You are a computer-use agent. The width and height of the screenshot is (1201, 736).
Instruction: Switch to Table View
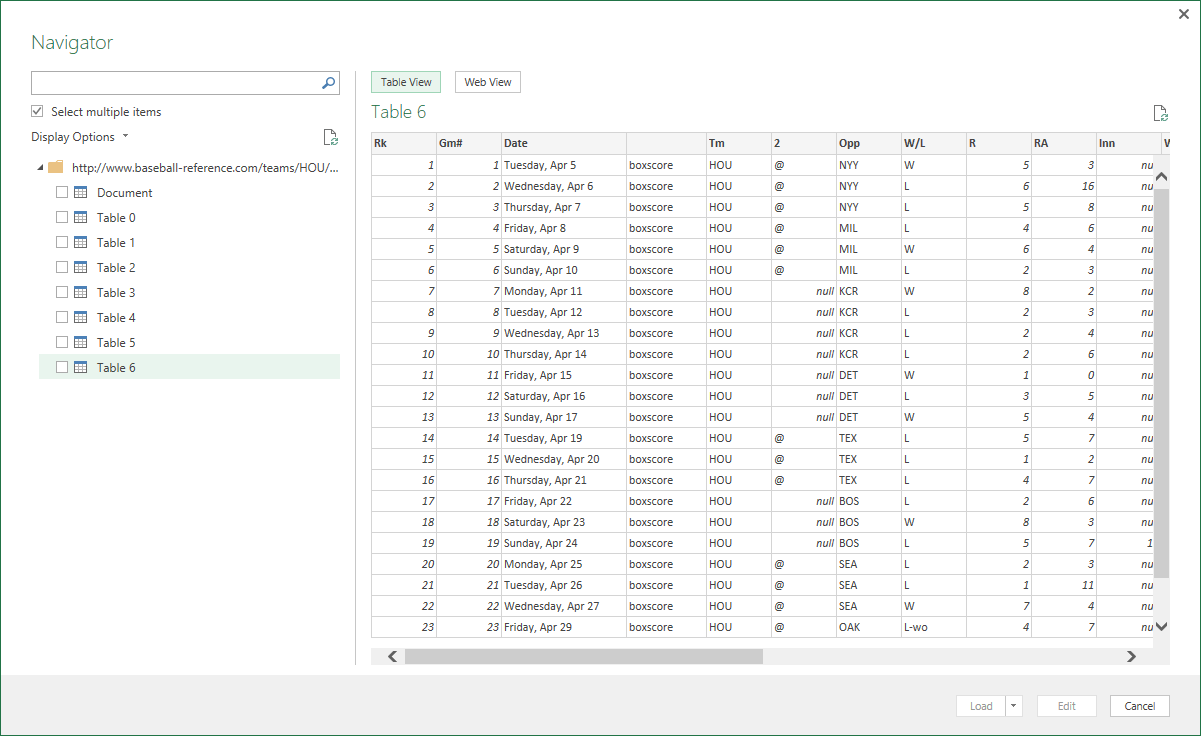[x=406, y=82]
